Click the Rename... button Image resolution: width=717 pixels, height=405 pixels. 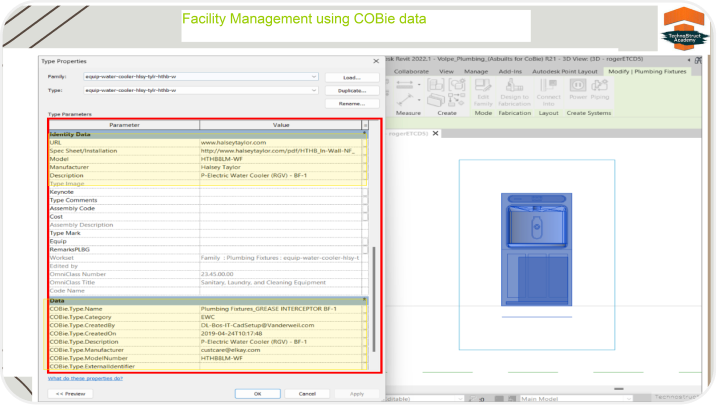(x=352, y=104)
